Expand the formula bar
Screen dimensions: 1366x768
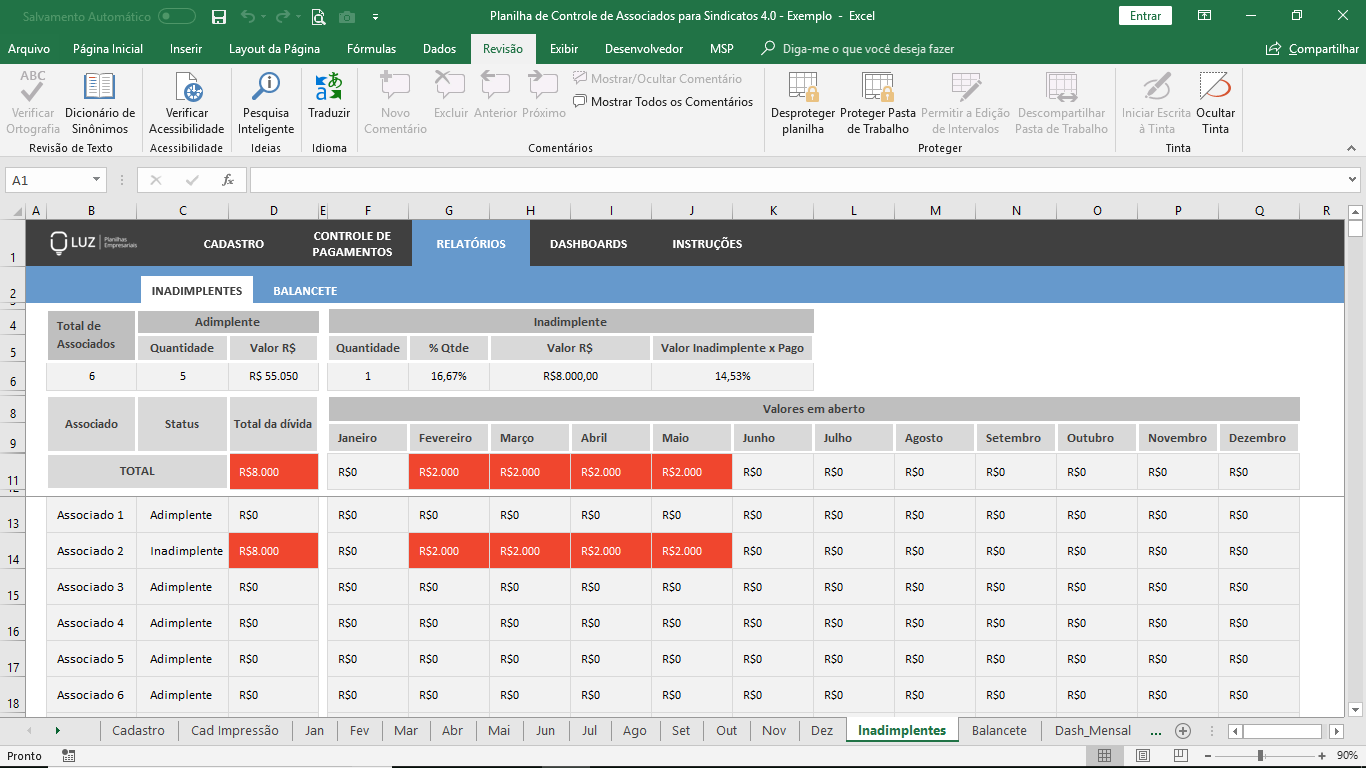1353,180
